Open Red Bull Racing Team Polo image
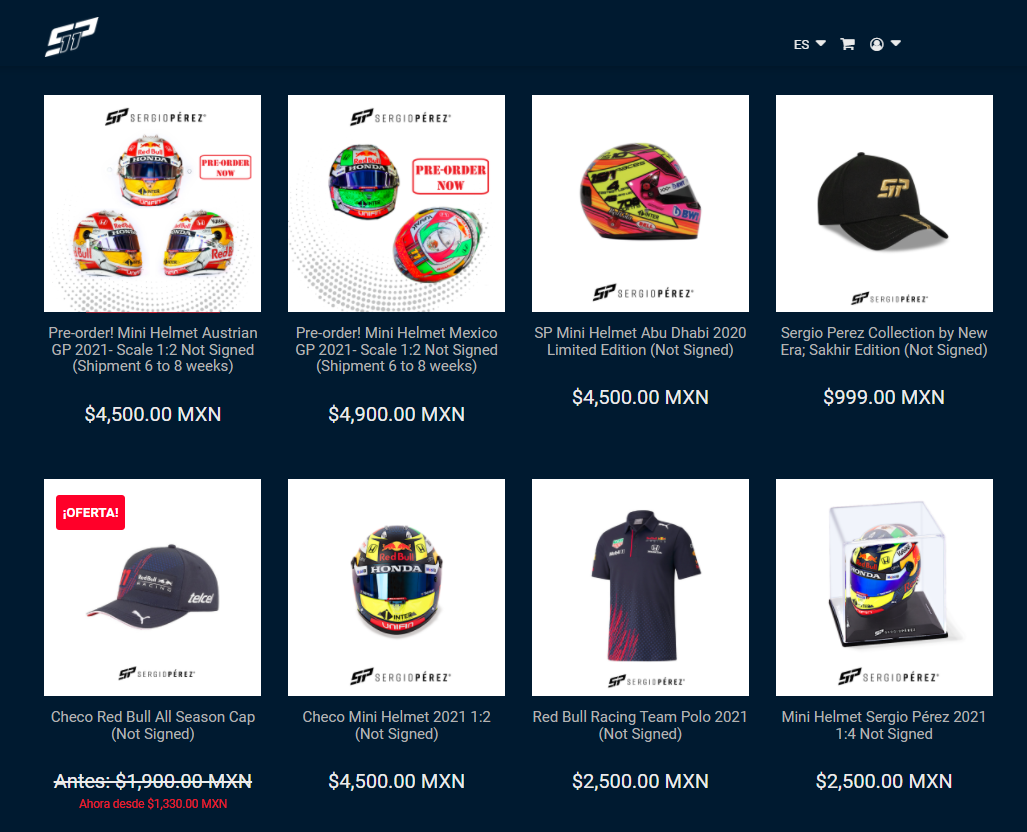Screen dimensions: 1027x832 click(x=641, y=587)
